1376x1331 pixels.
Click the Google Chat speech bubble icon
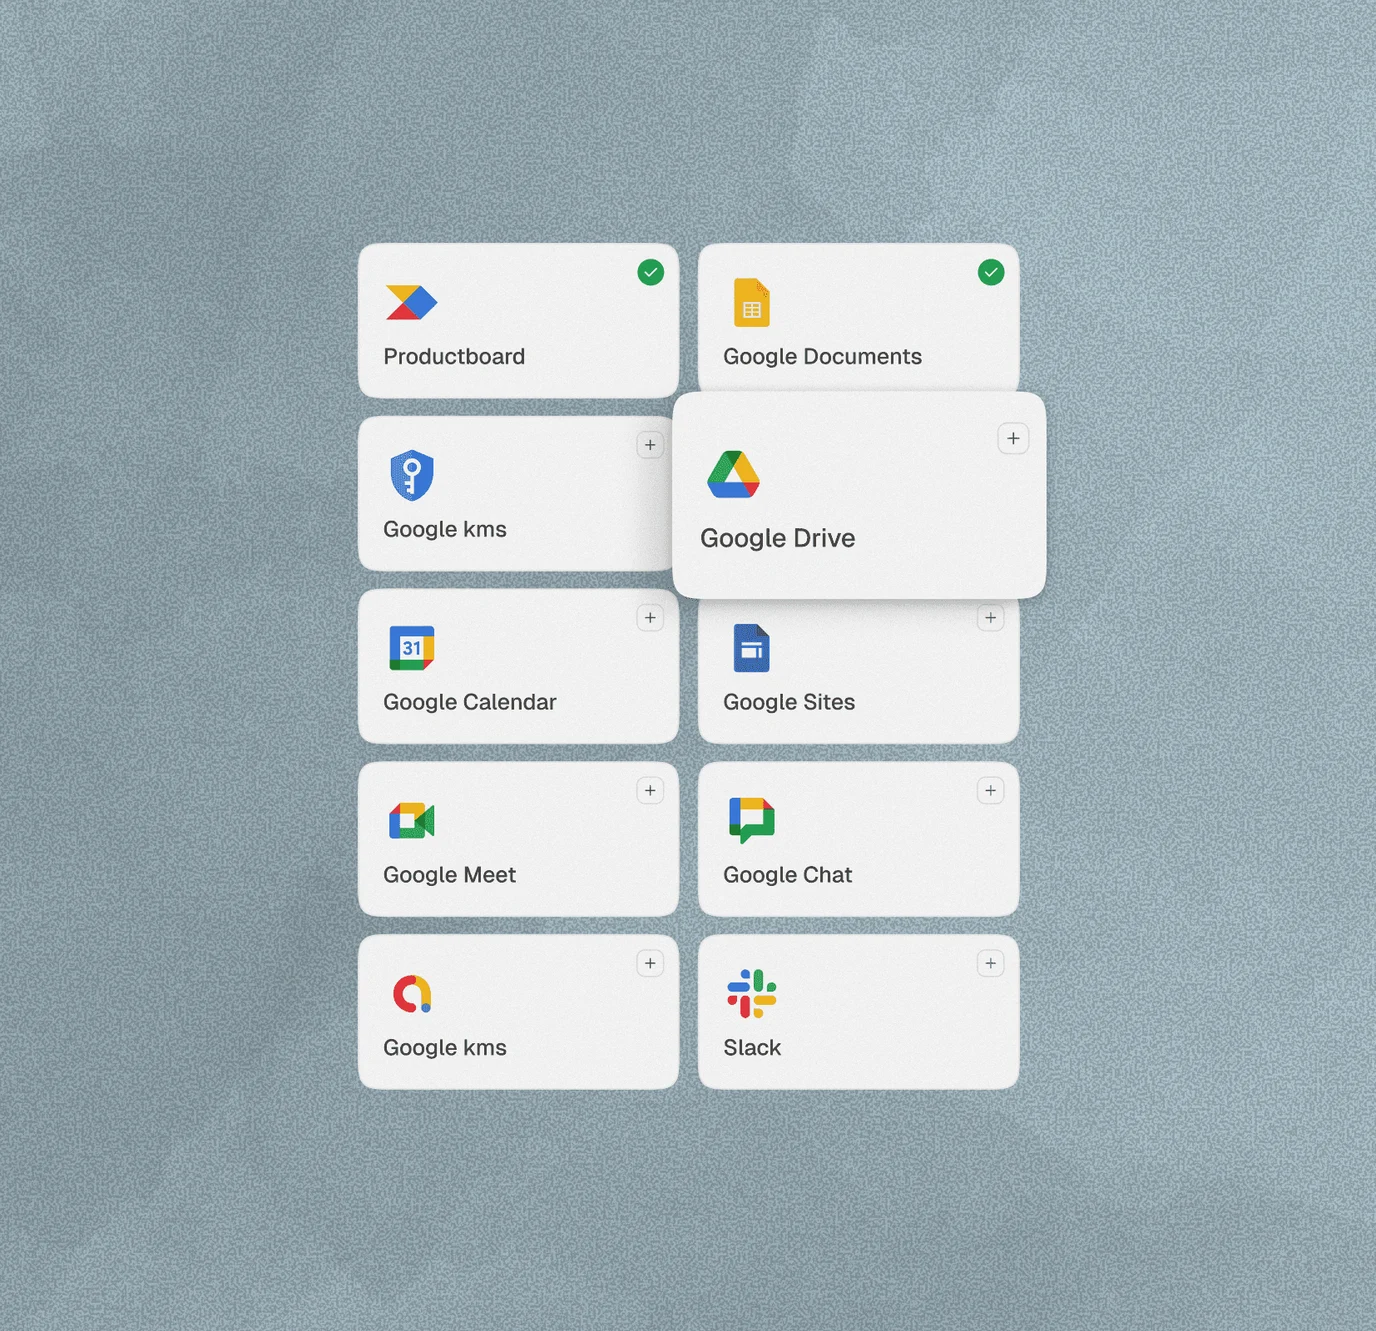(752, 821)
